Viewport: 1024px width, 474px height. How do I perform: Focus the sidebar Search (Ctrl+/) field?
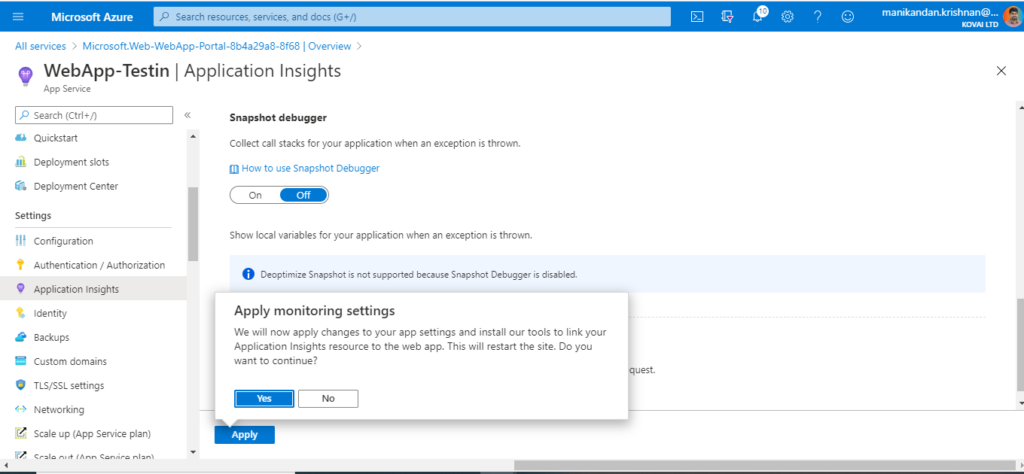pos(94,115)
